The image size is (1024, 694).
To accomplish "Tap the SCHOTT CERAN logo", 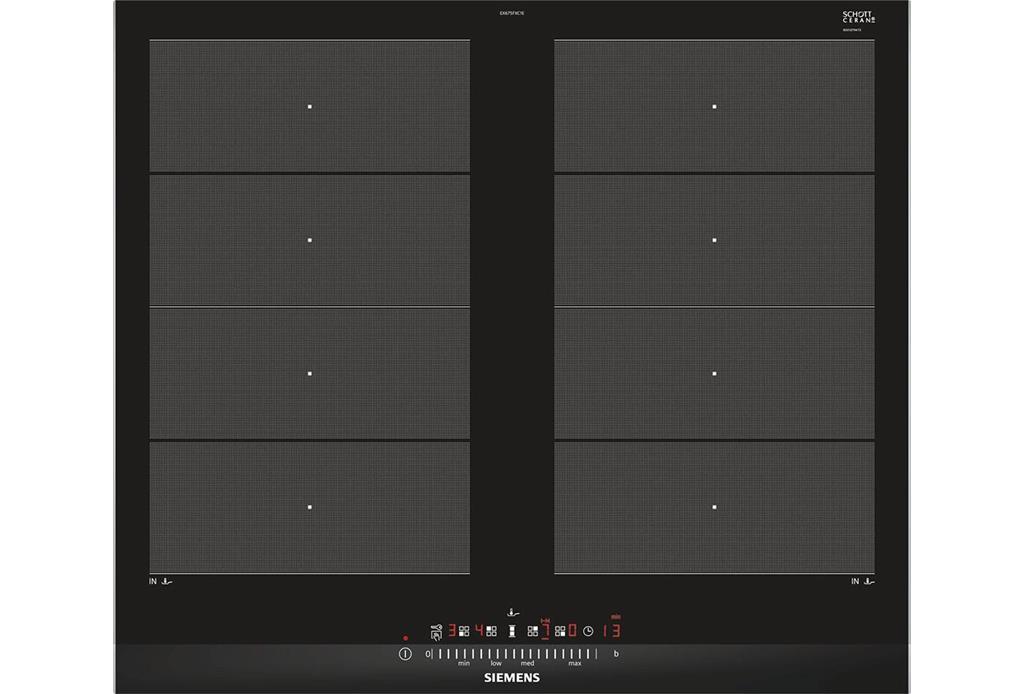I will (x=859, y=17).
